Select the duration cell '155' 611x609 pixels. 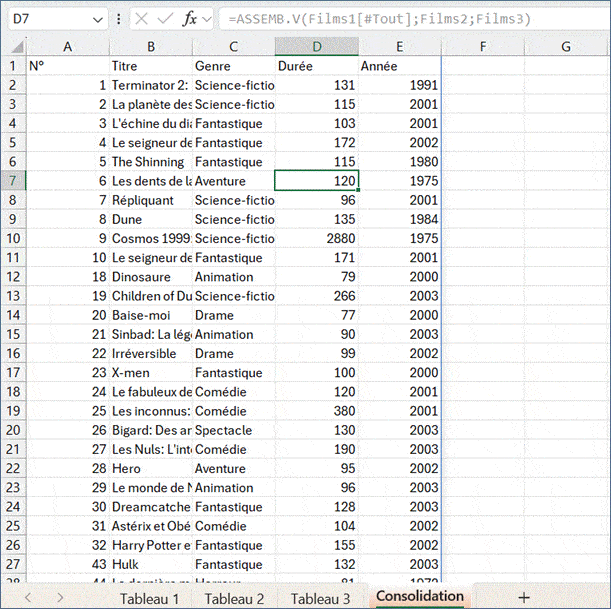pos(317,545)
